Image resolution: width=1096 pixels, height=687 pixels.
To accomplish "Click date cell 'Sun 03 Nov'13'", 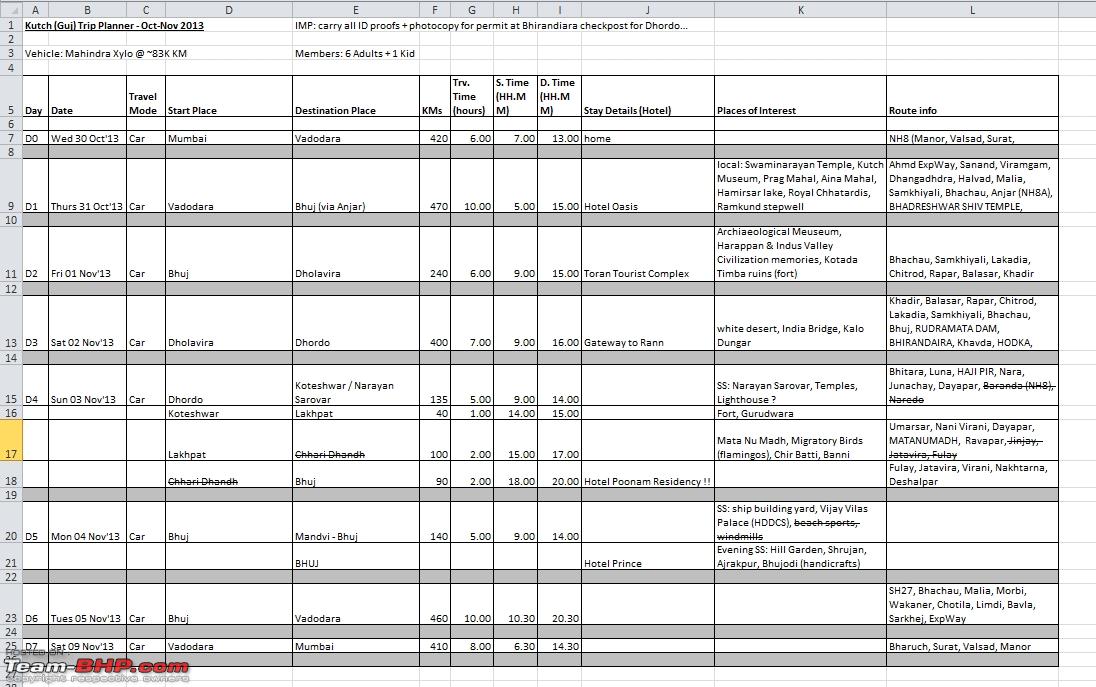I will (87, 385).
